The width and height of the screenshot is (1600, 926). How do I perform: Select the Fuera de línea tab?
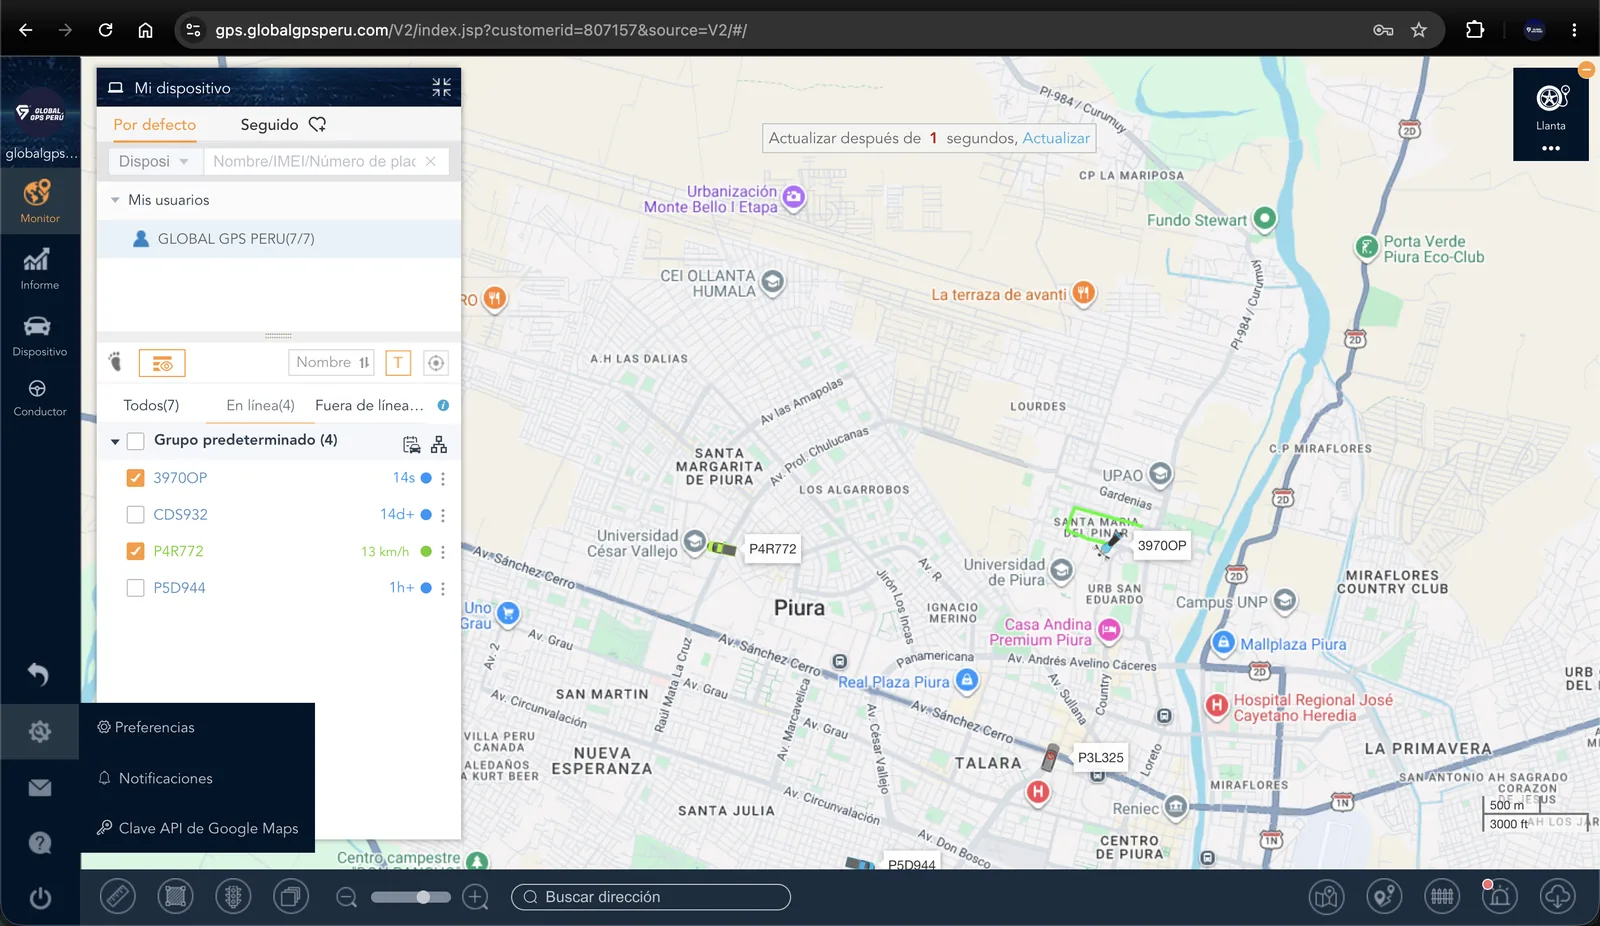click(x=369, y=405)
